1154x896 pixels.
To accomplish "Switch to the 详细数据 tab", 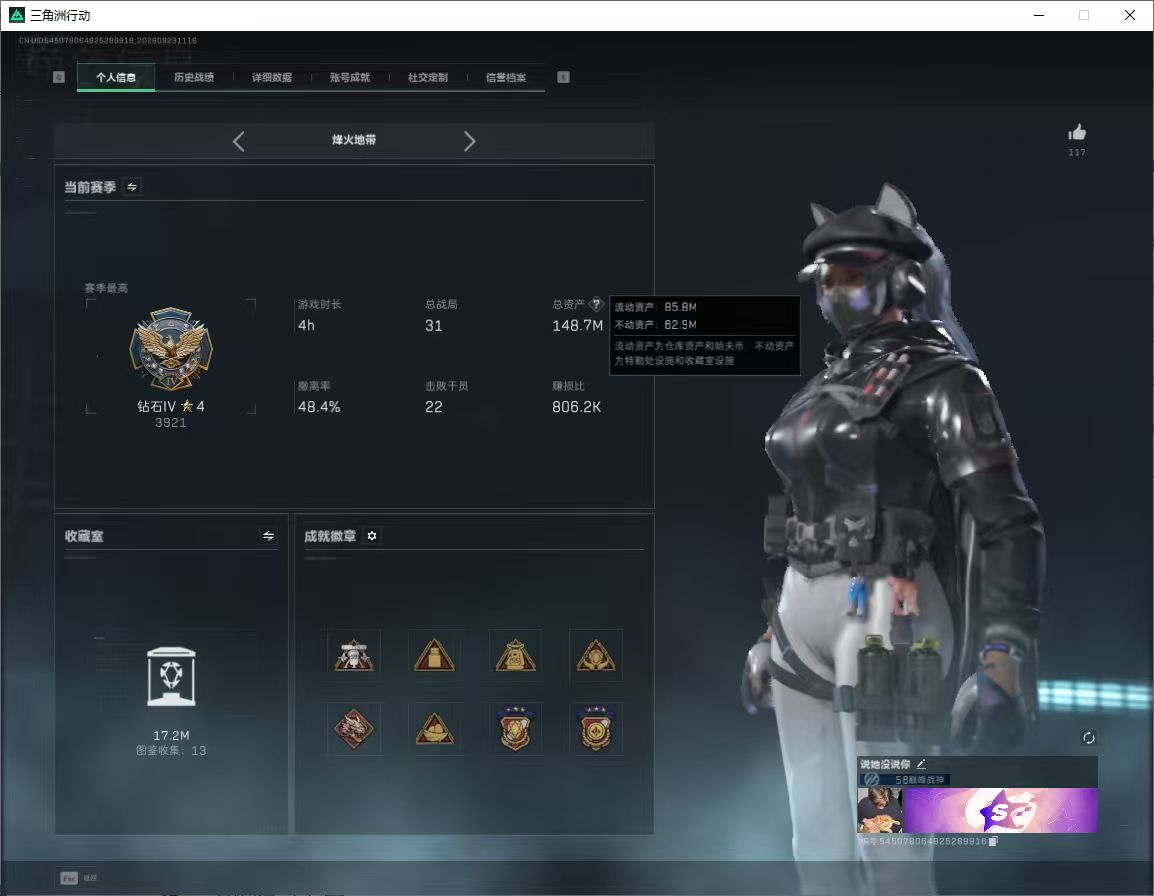I will (x=272, y=77).
